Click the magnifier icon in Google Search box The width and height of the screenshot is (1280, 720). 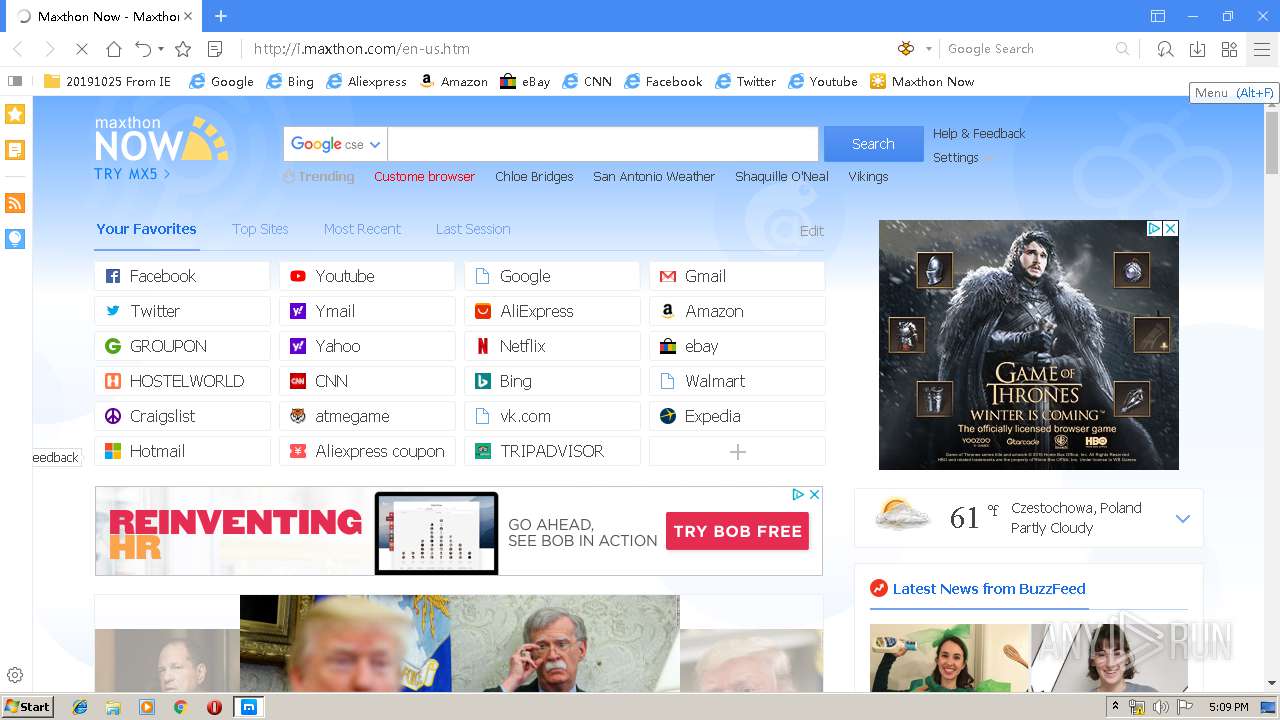1122,49
